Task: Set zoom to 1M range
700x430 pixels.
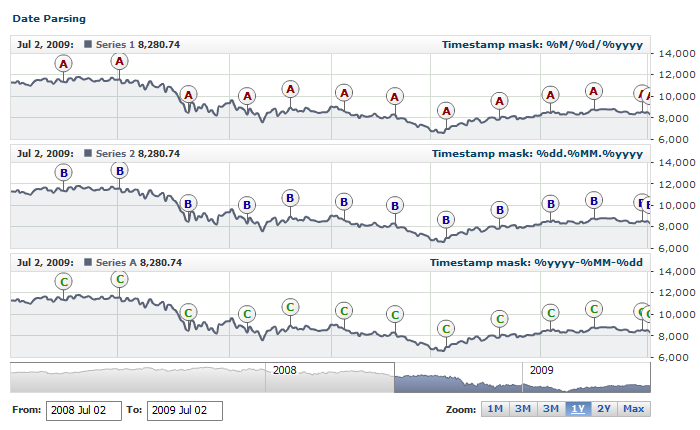Action: click(494, 409)
